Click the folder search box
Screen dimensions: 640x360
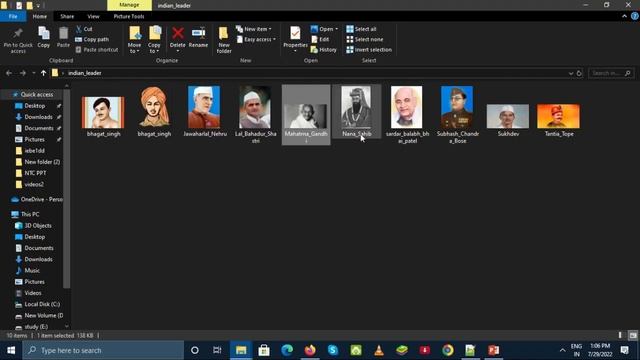pyautogui.click(x=611, y=73)
